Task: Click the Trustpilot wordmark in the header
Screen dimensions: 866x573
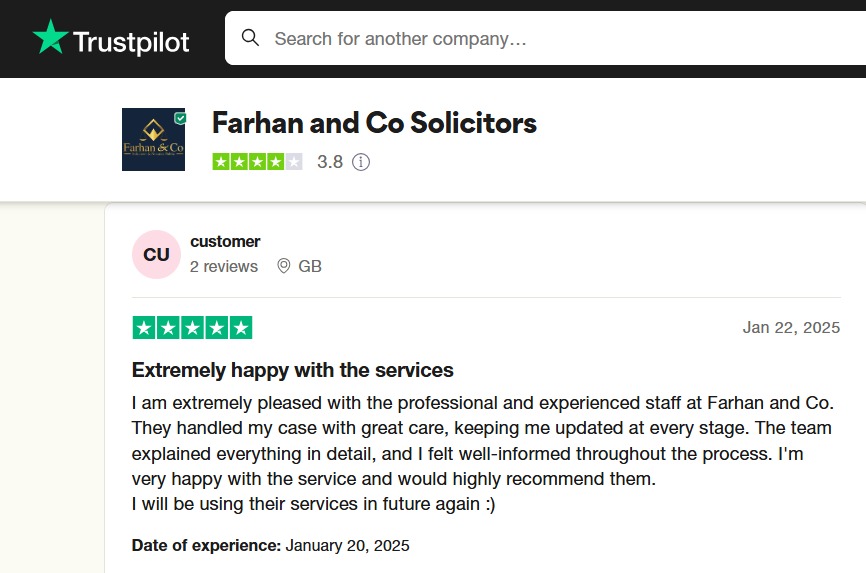Action: pyautogui.click(x=131, y=42)
